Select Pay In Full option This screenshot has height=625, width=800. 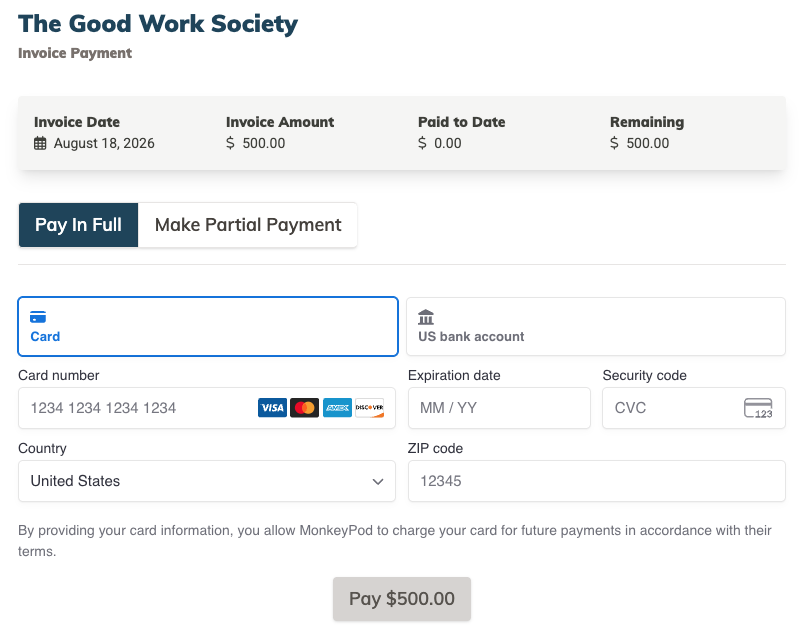pyautogui.click(x=78, y=225)
